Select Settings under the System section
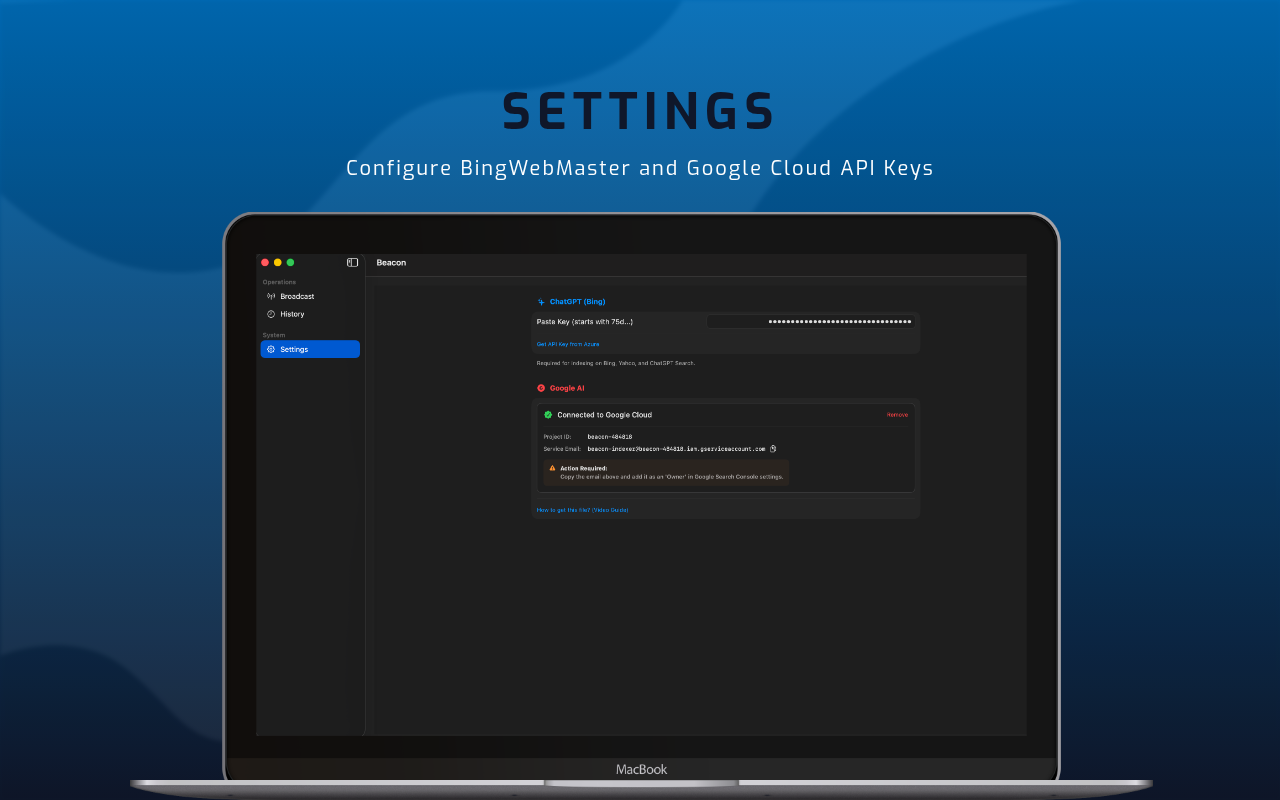1280x800 pixels. pos(294,349)
